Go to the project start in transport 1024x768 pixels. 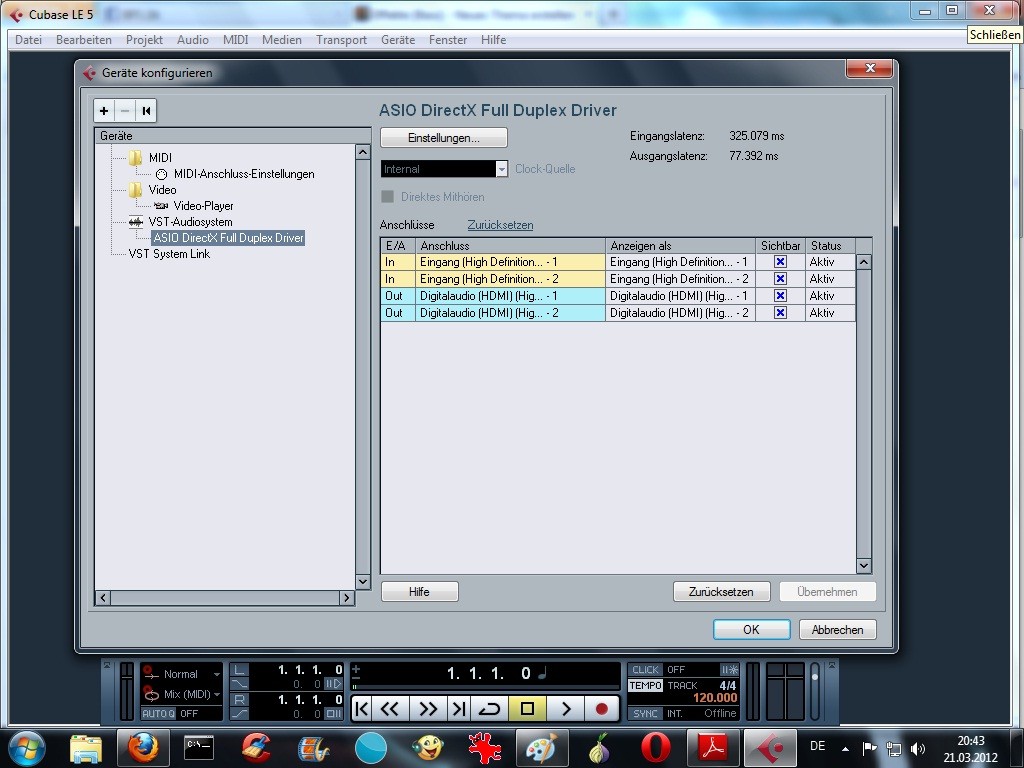click(x=362, y=709)
